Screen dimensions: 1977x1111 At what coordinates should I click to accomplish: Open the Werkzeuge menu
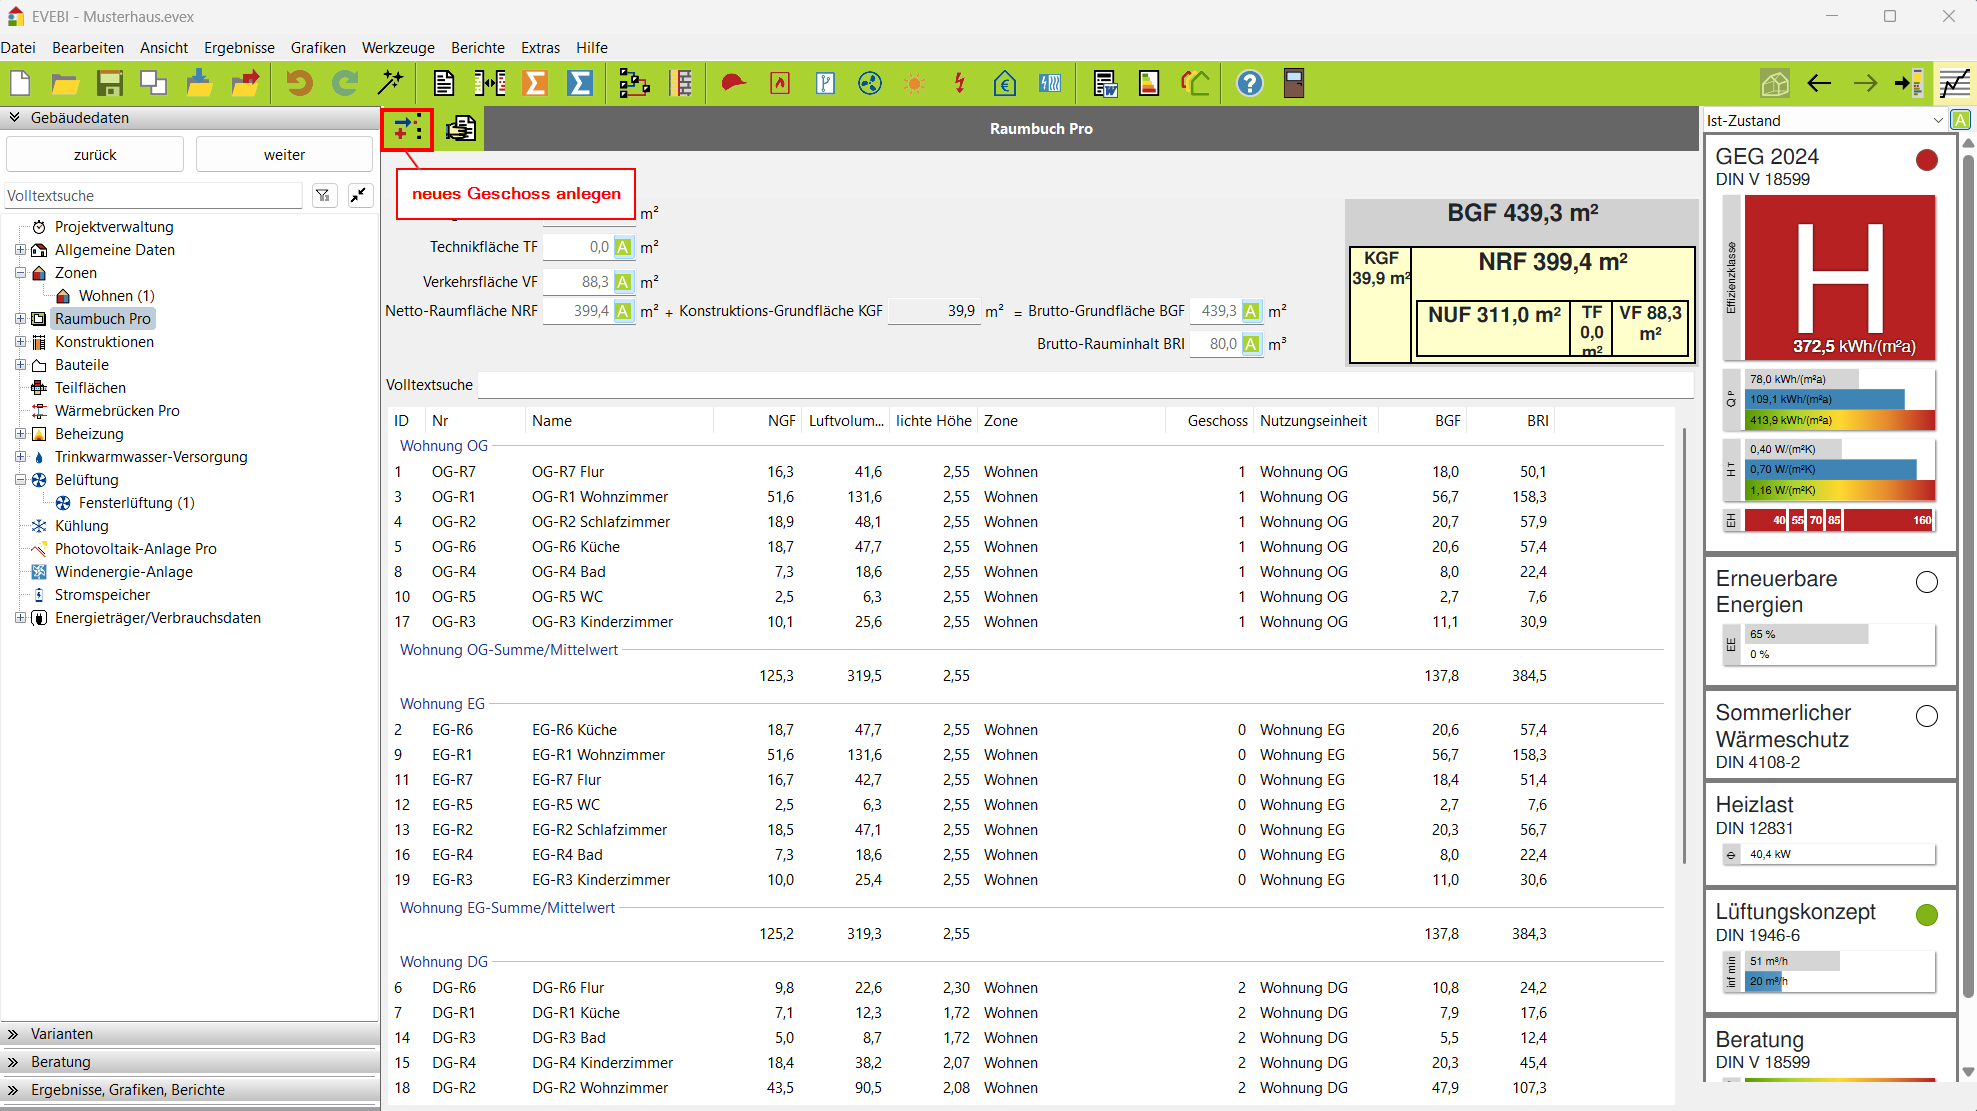point(398,48)
